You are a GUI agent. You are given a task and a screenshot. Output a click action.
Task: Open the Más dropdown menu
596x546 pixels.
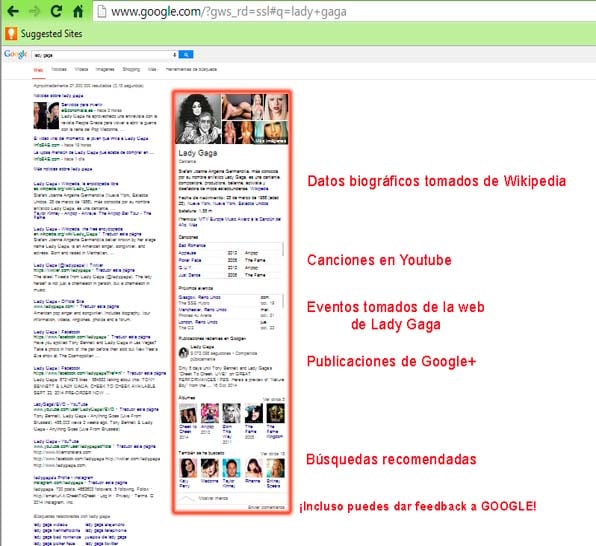152,69
